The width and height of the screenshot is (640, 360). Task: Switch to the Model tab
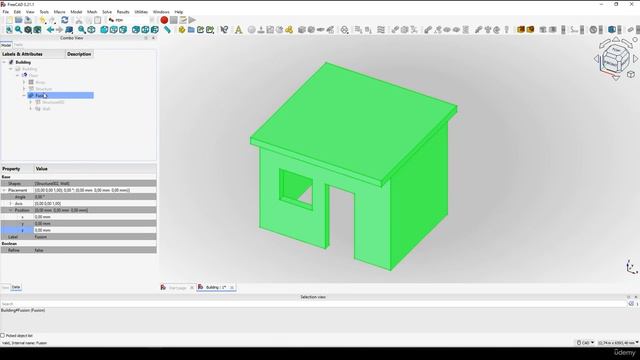(x=6, y=45)
